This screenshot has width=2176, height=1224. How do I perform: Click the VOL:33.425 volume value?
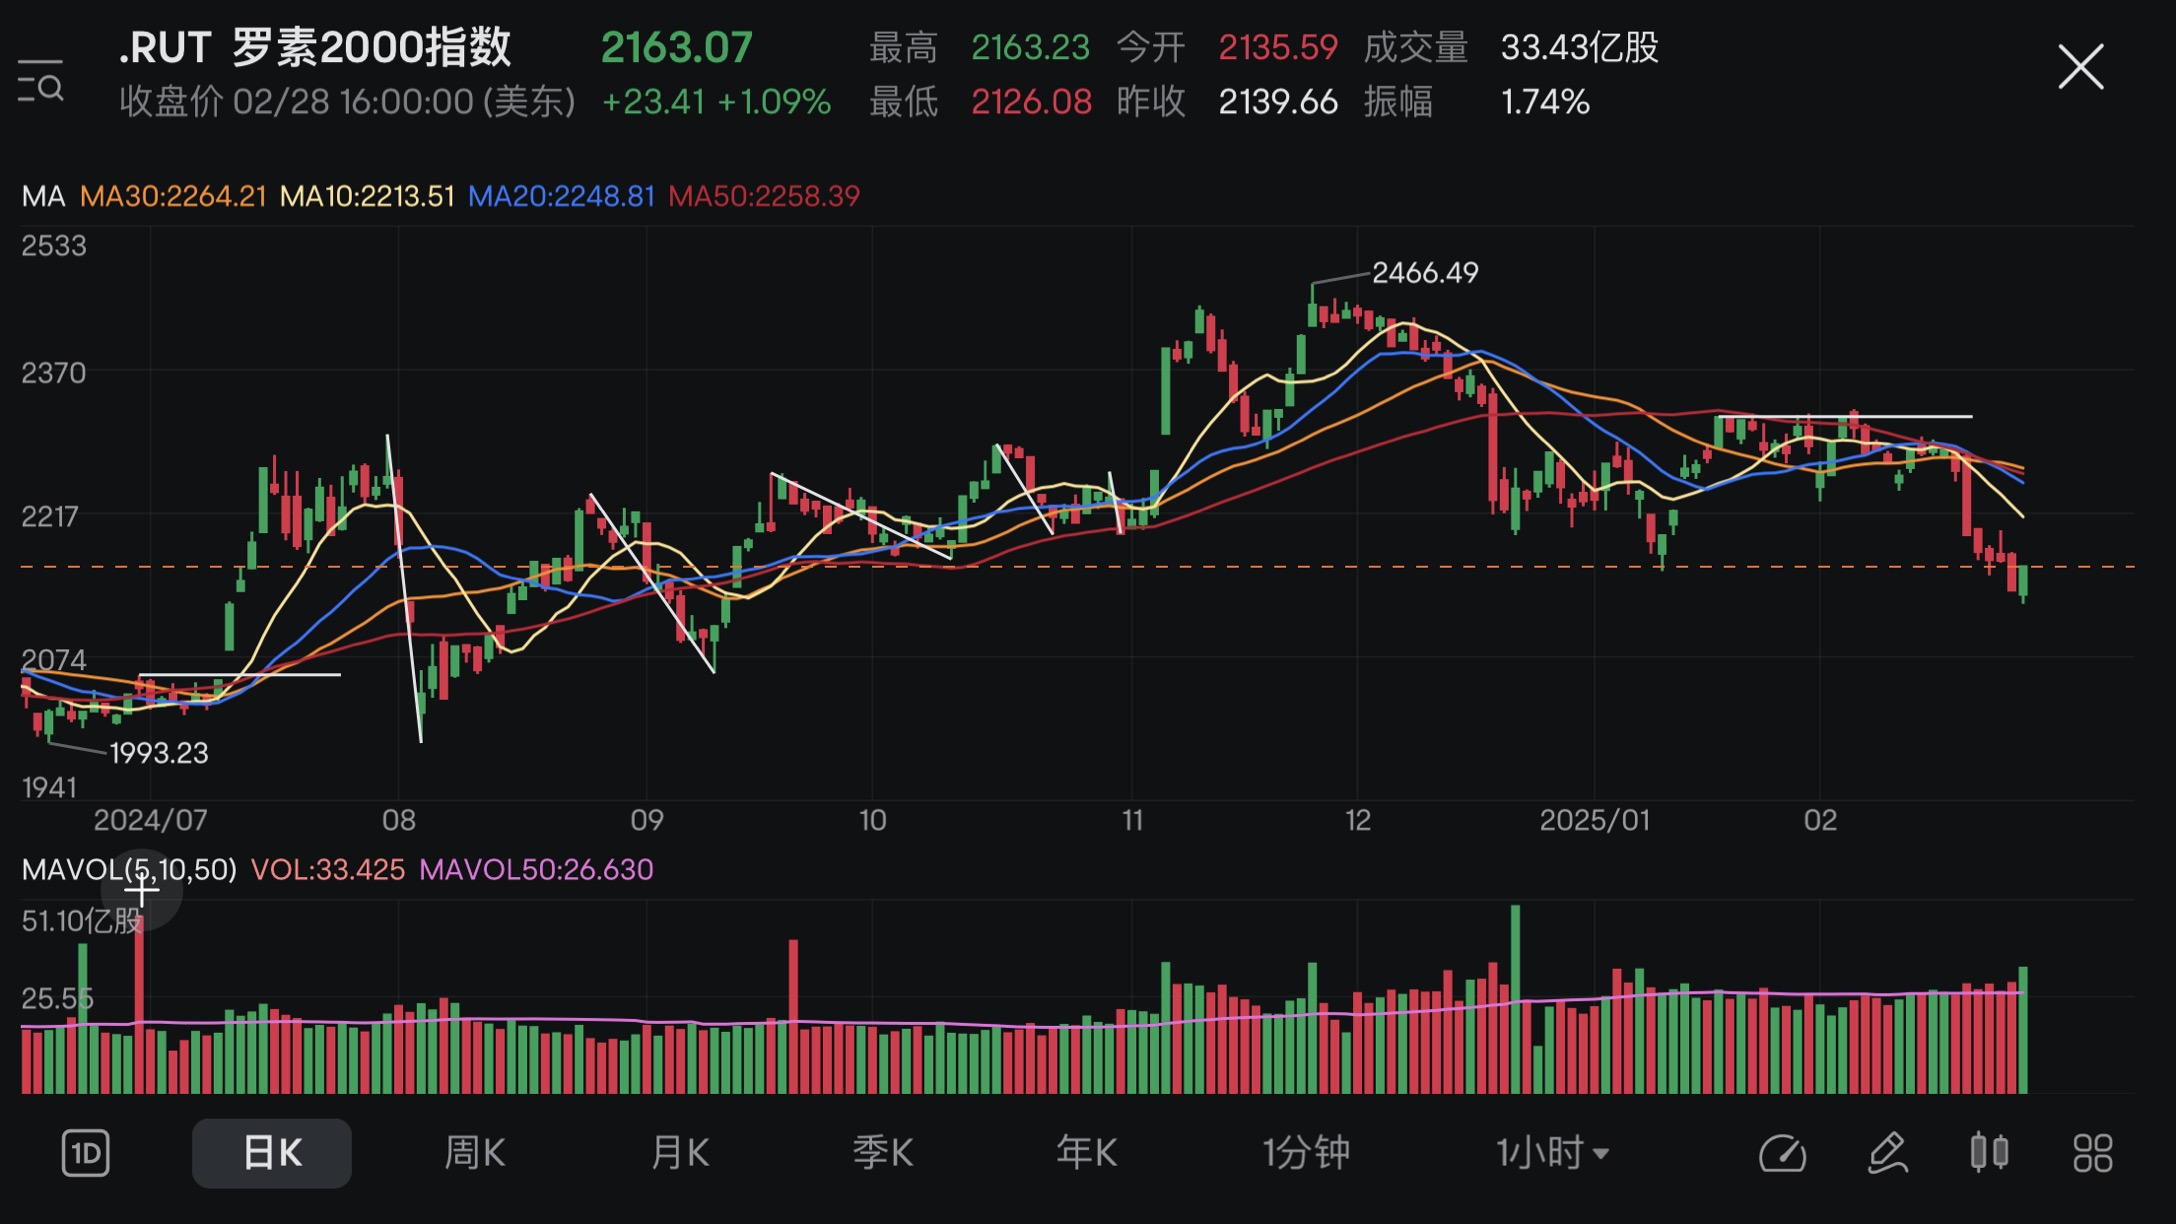point(328,869)
